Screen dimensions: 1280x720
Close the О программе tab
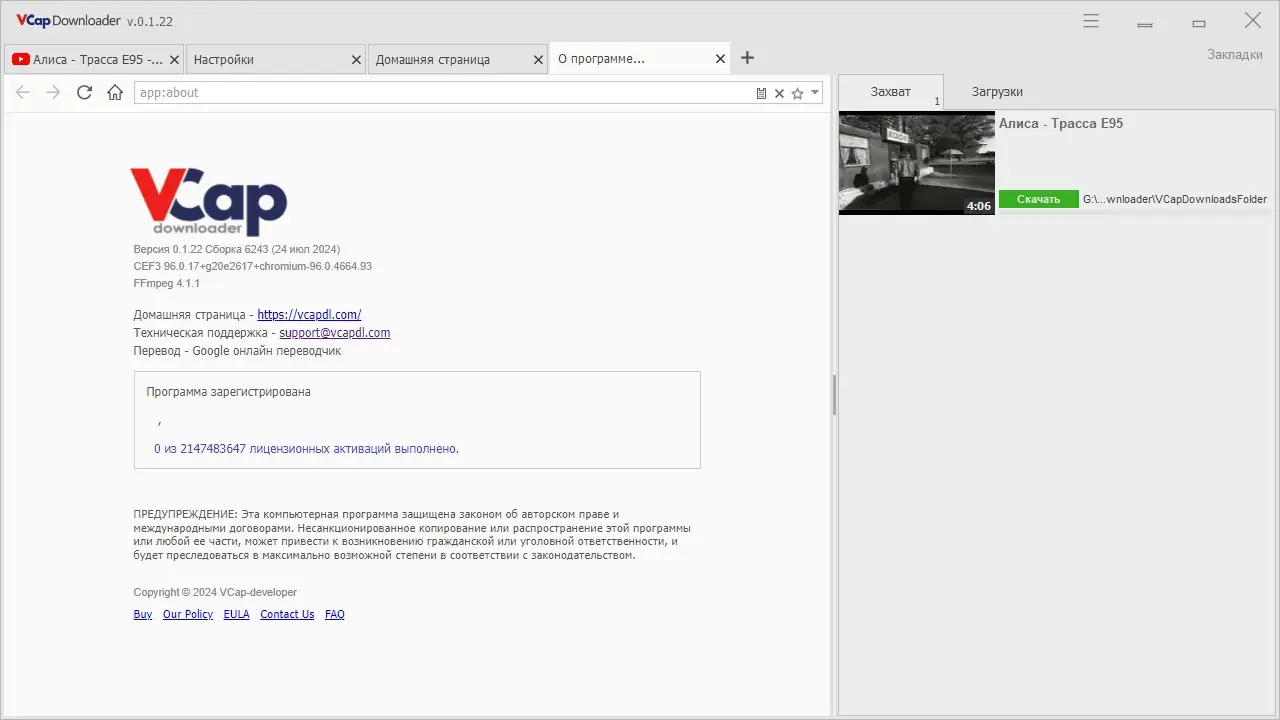click(x=720, y=59)
